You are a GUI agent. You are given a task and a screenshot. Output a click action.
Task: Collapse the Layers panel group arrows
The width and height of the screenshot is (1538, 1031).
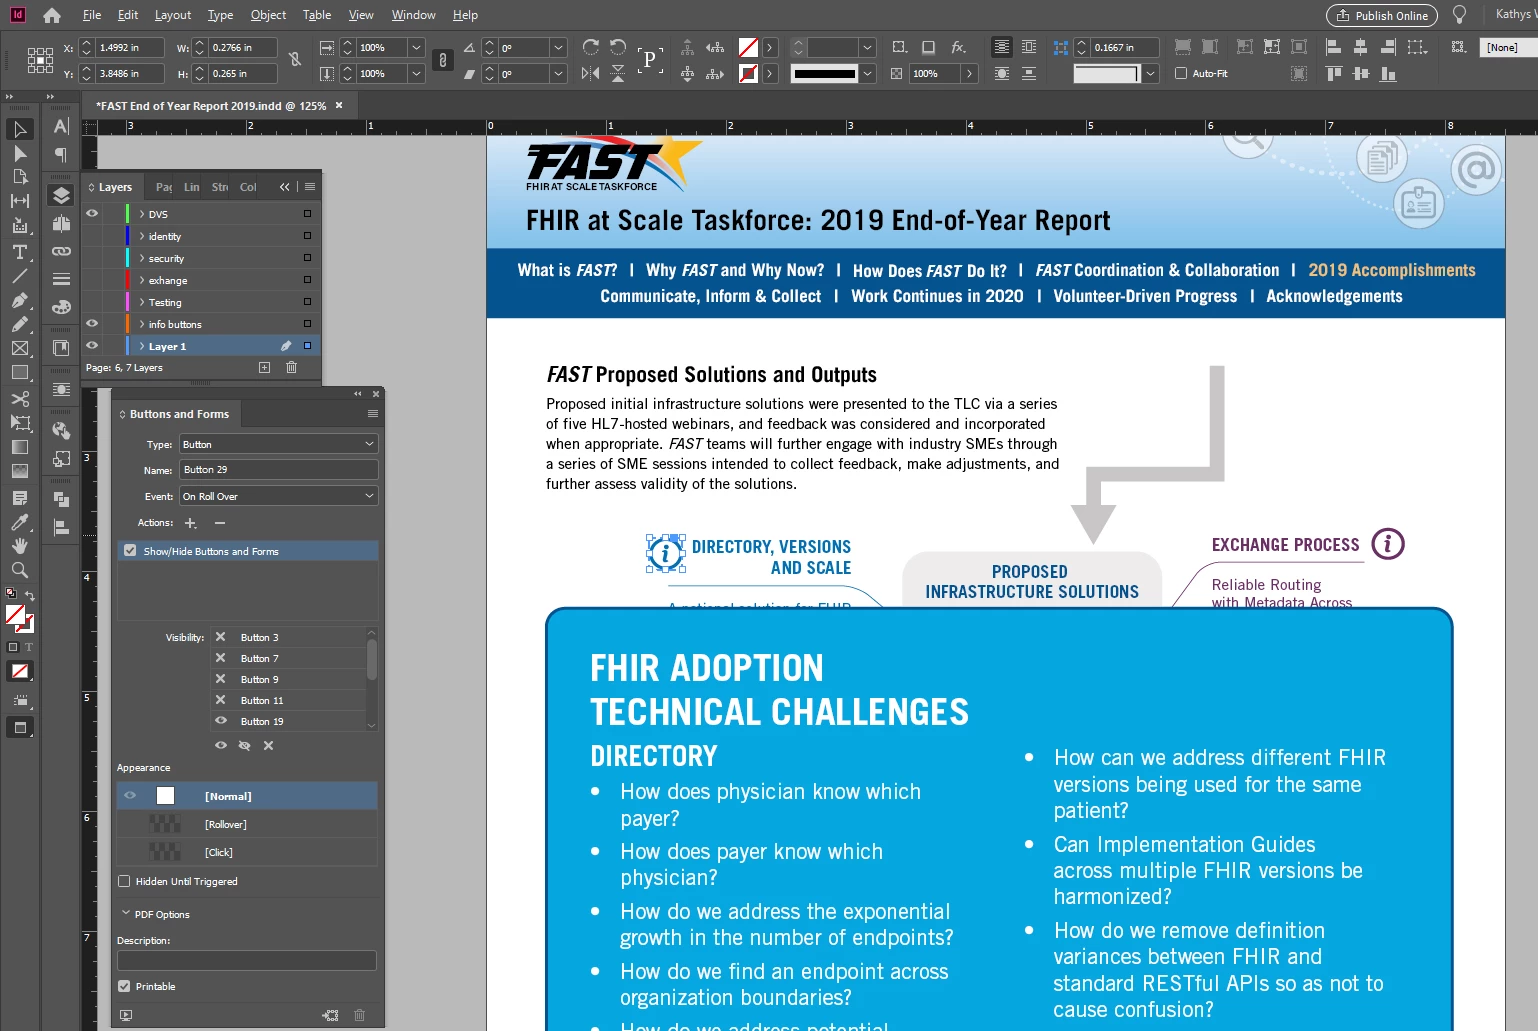click(x=285, y=187)
